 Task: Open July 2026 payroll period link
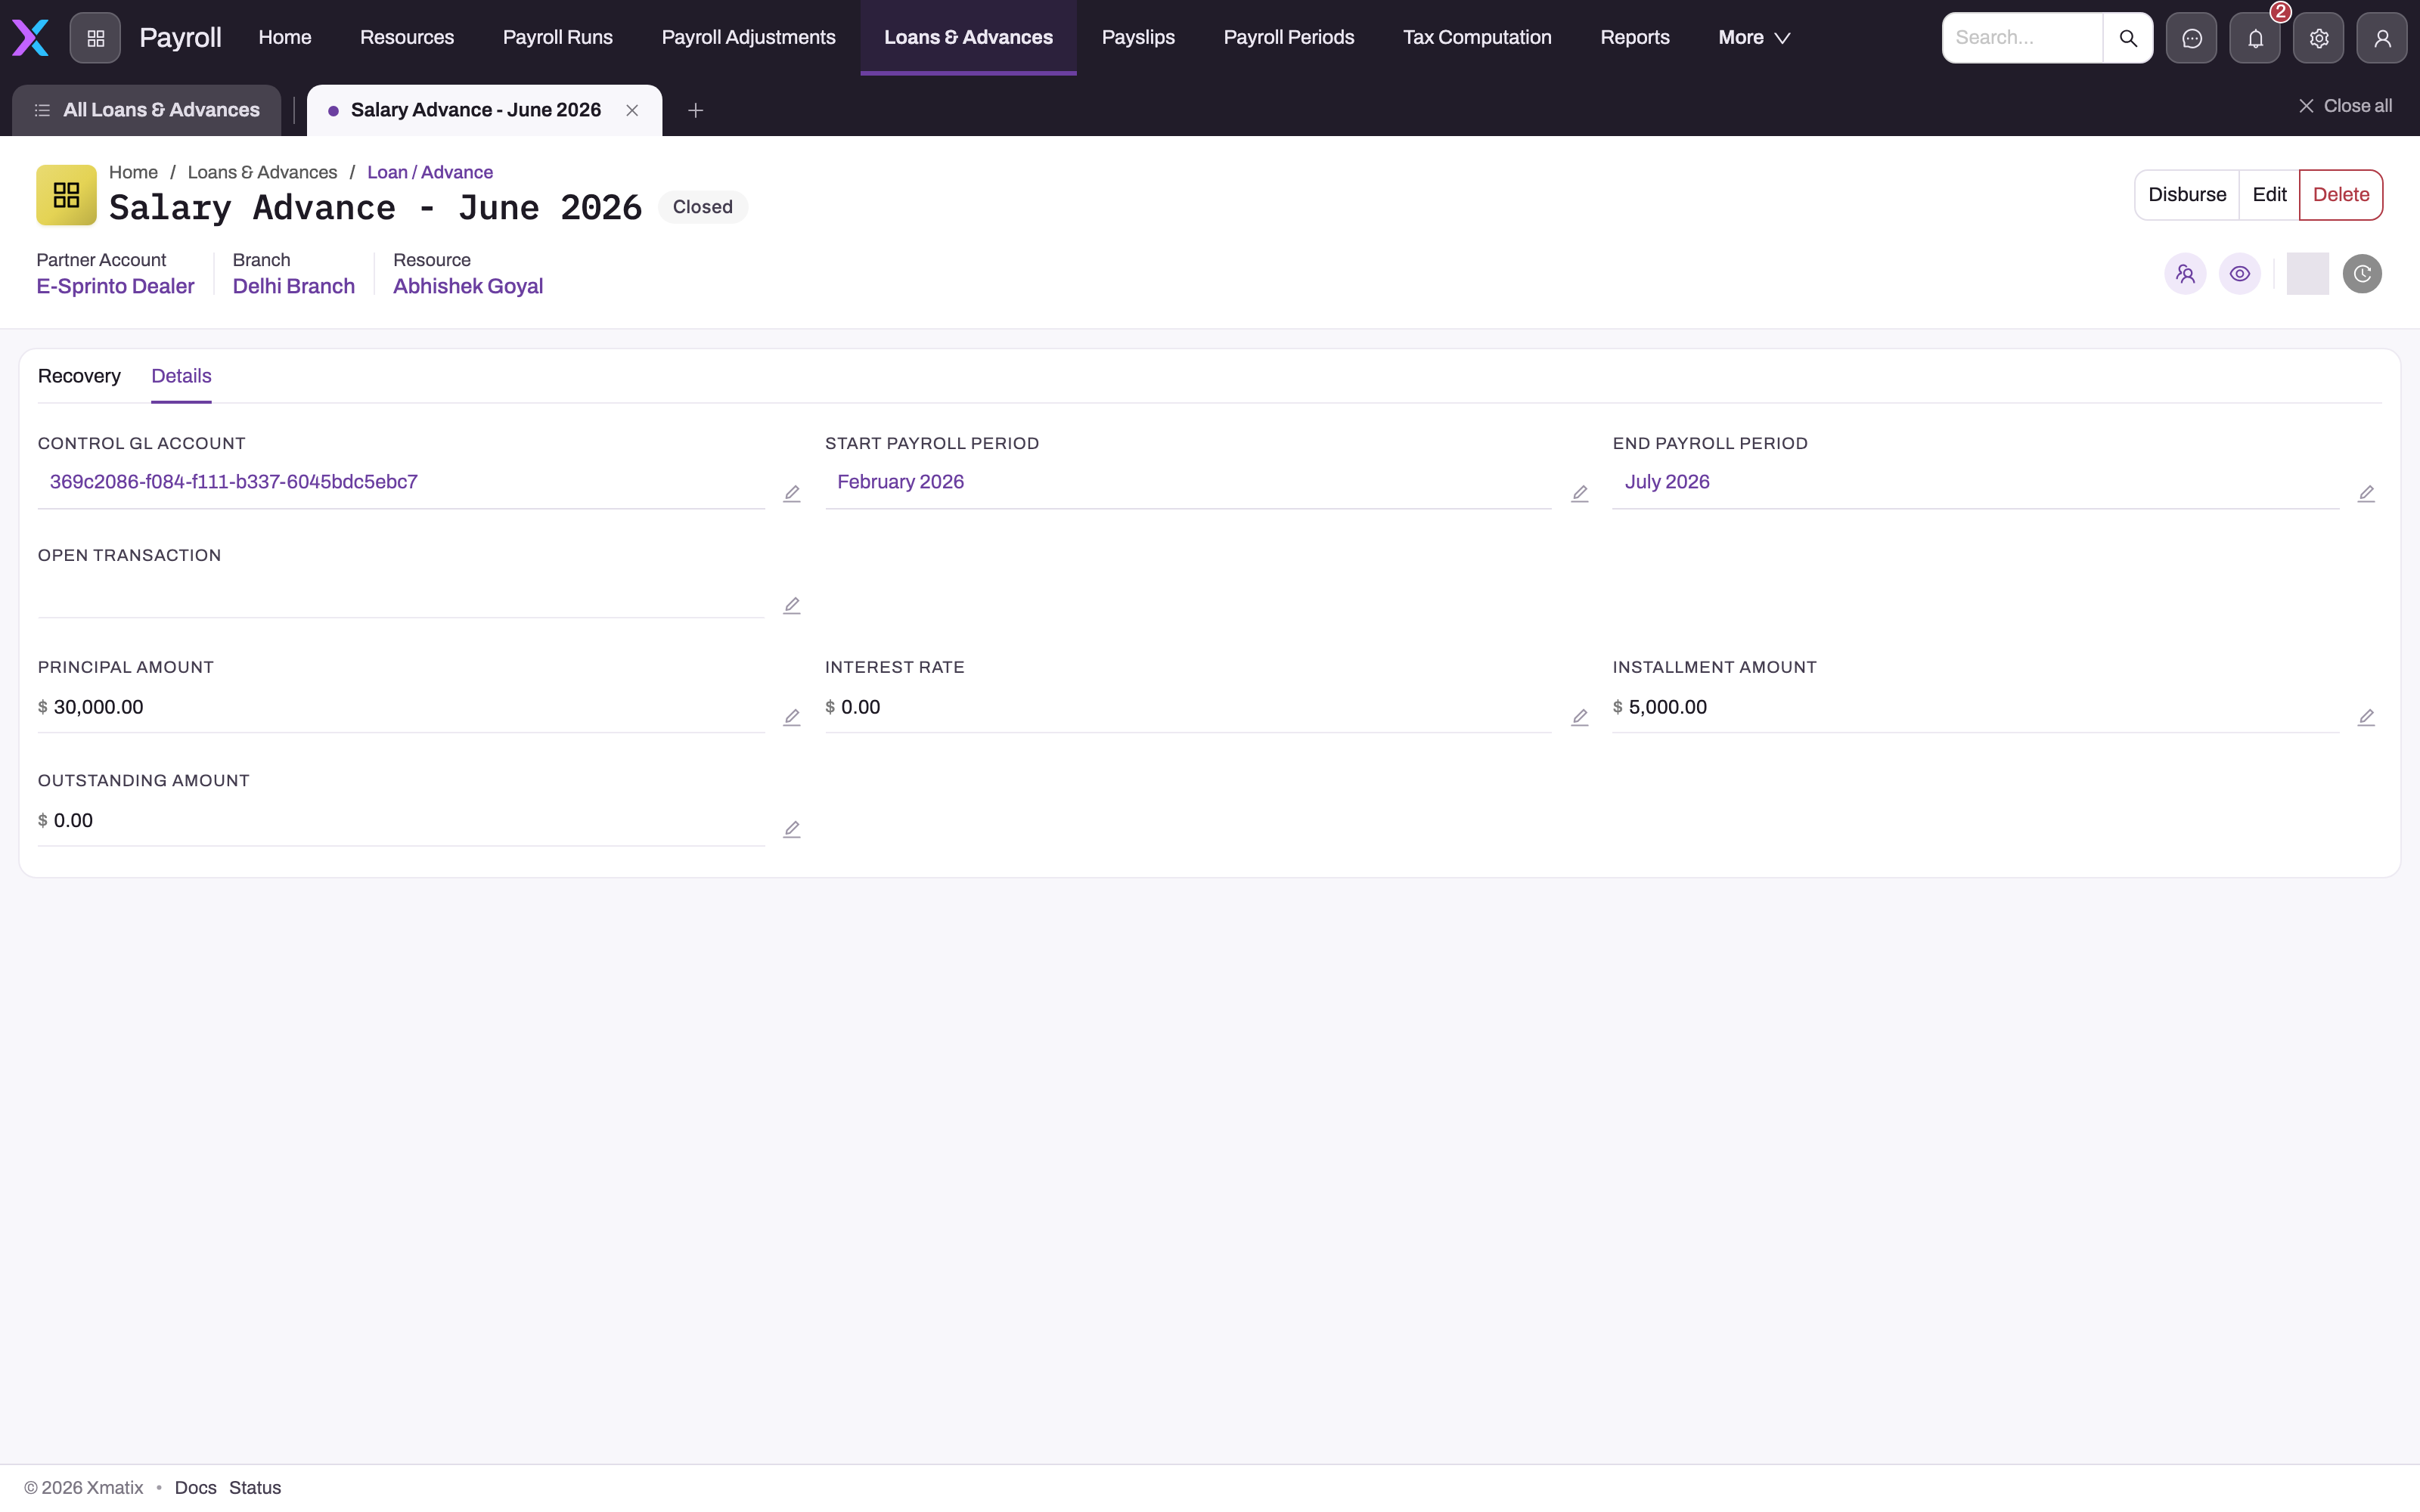coord(1667,482)
